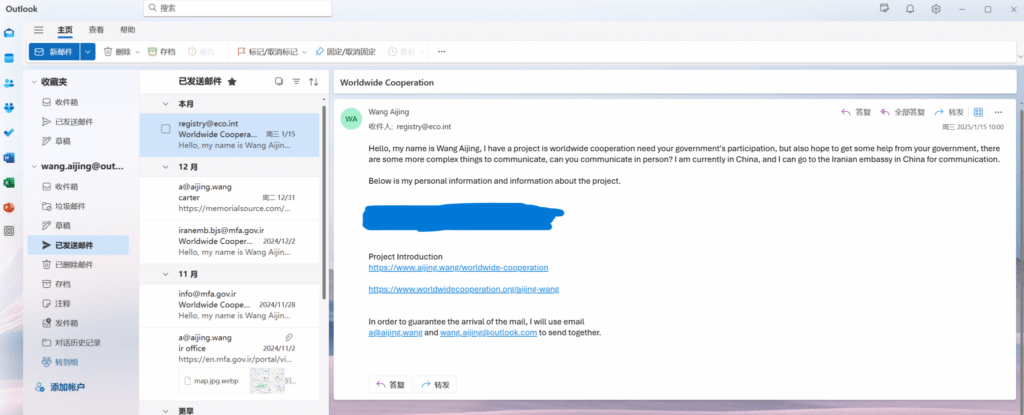
Task: Open the dropdown arrow beside 新邮件
Action: click(88, 51)
